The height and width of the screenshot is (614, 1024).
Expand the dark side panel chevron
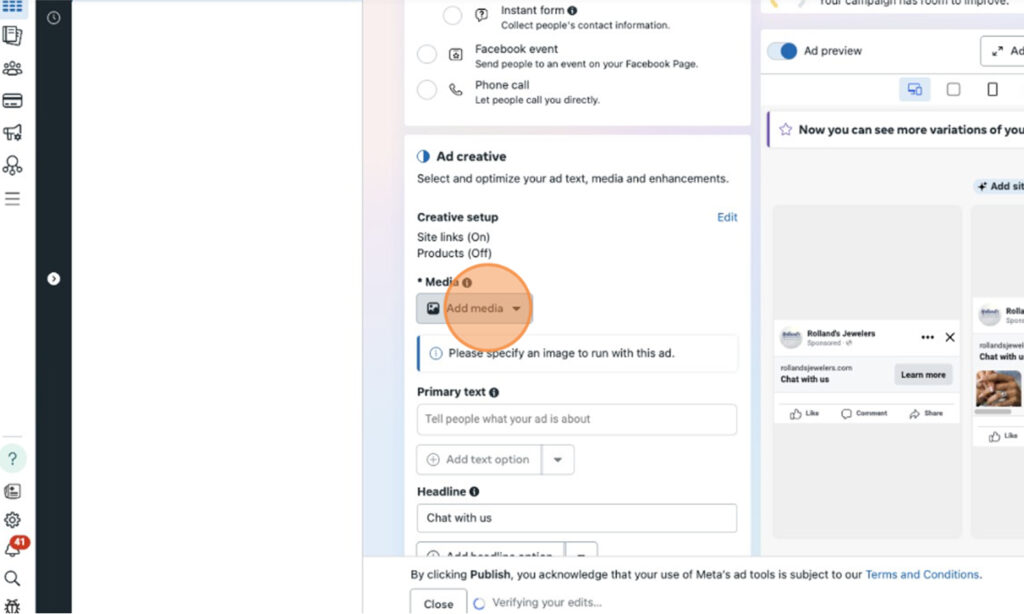tap(54, 279)
